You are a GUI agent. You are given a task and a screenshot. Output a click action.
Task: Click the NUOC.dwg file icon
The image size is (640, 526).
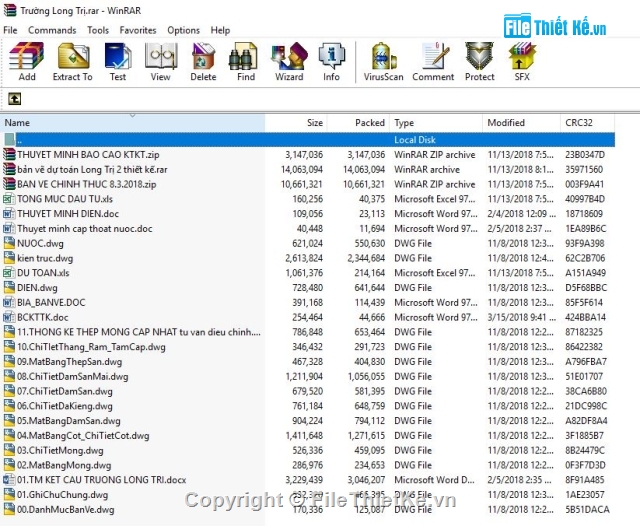tap(9, 243)
